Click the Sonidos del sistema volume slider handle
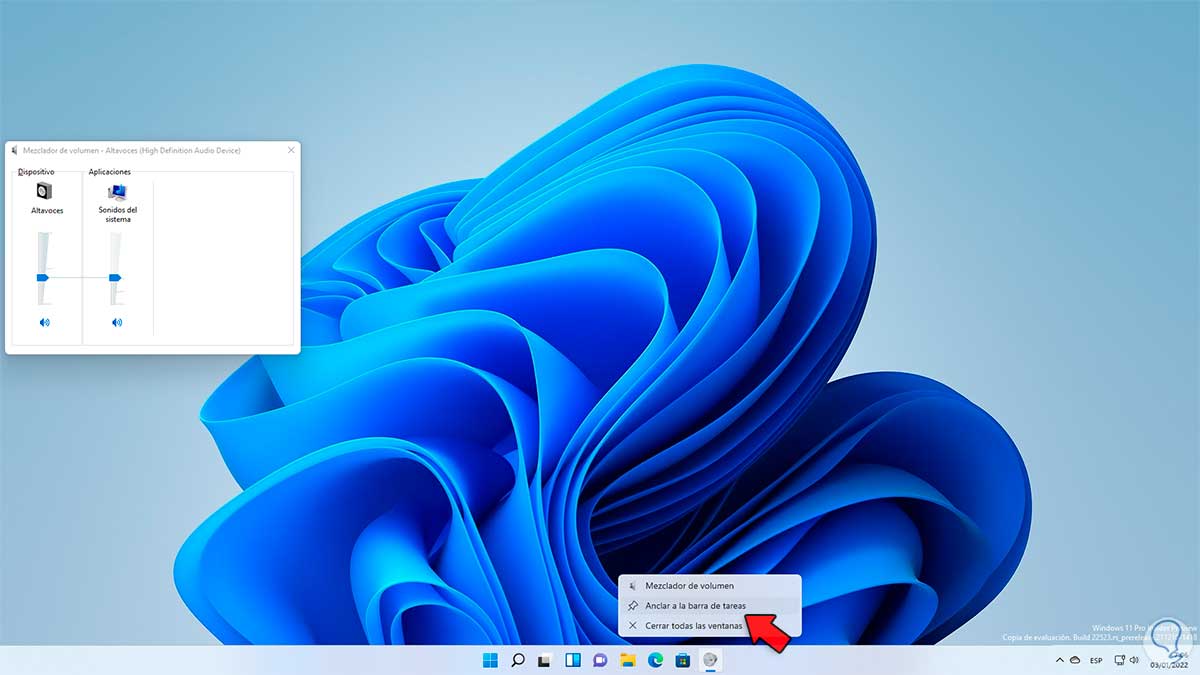 (115, 277)
